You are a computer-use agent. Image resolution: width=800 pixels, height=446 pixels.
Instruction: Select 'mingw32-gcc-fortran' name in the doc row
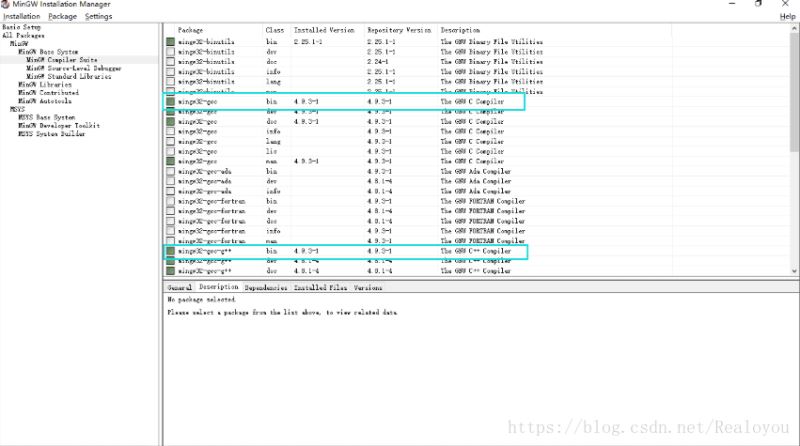212,221
